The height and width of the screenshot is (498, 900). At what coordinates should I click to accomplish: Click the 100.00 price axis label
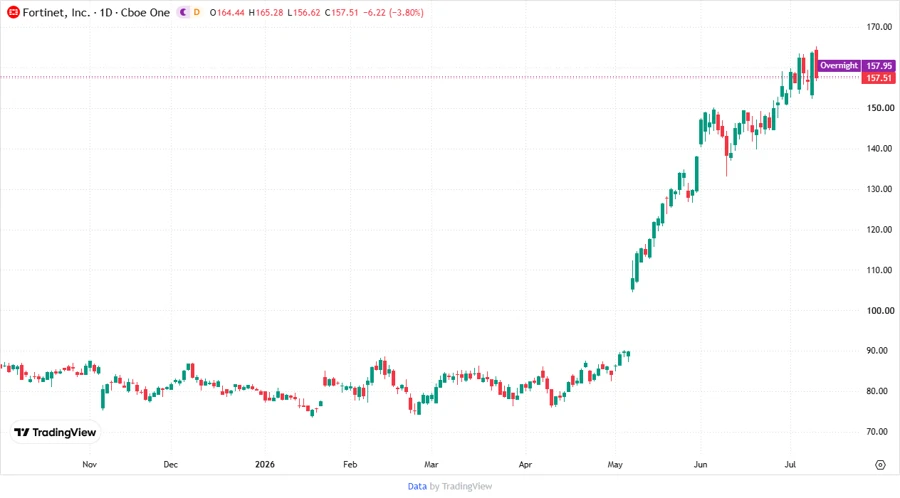[880, 310]
